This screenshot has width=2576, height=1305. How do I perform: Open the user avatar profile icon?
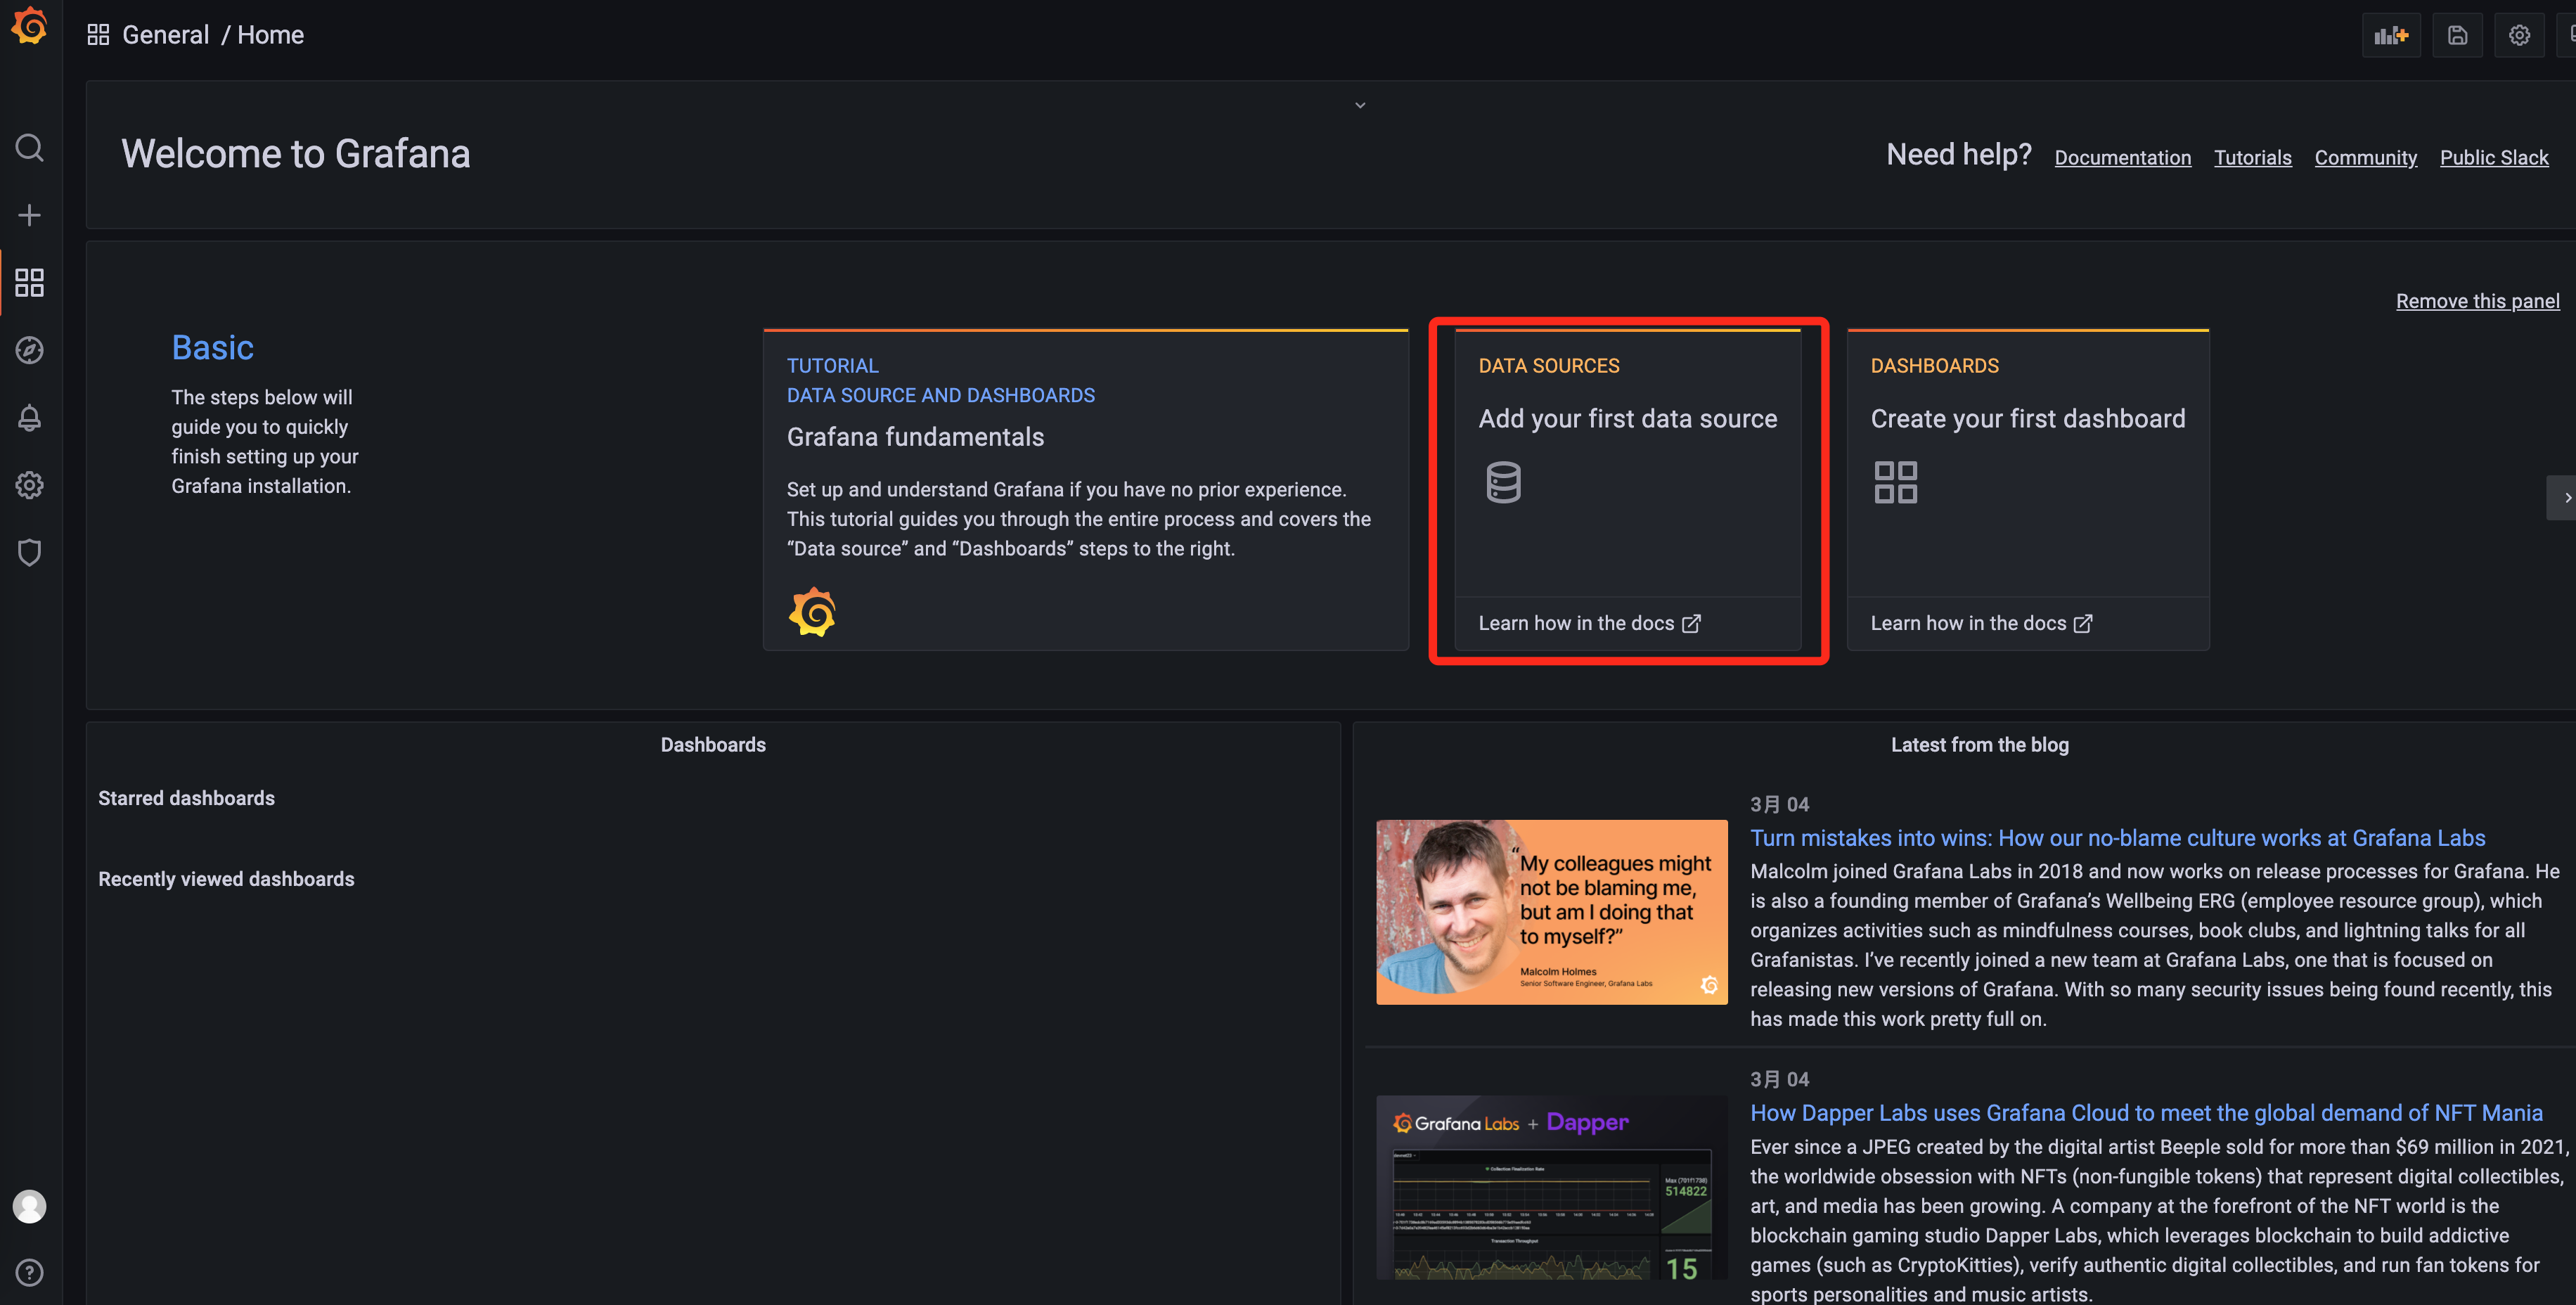coord(30,1206)
